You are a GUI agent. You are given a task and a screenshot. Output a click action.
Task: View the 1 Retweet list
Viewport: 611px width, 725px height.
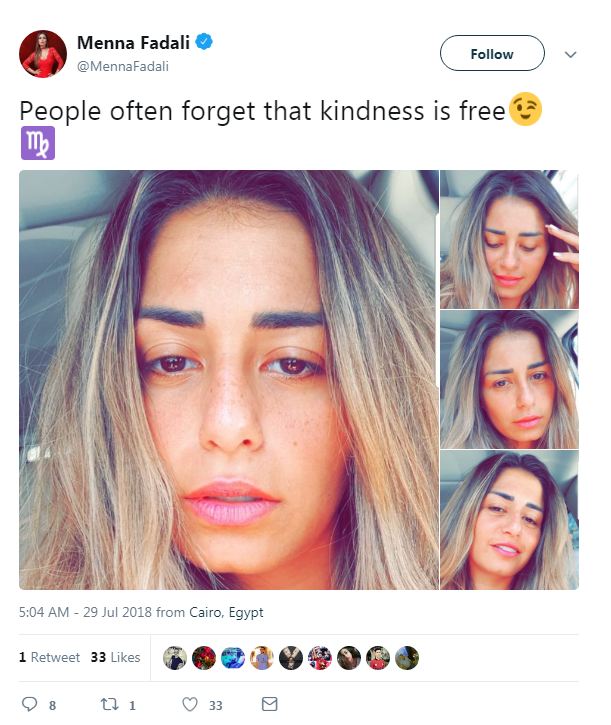point(49,657)
